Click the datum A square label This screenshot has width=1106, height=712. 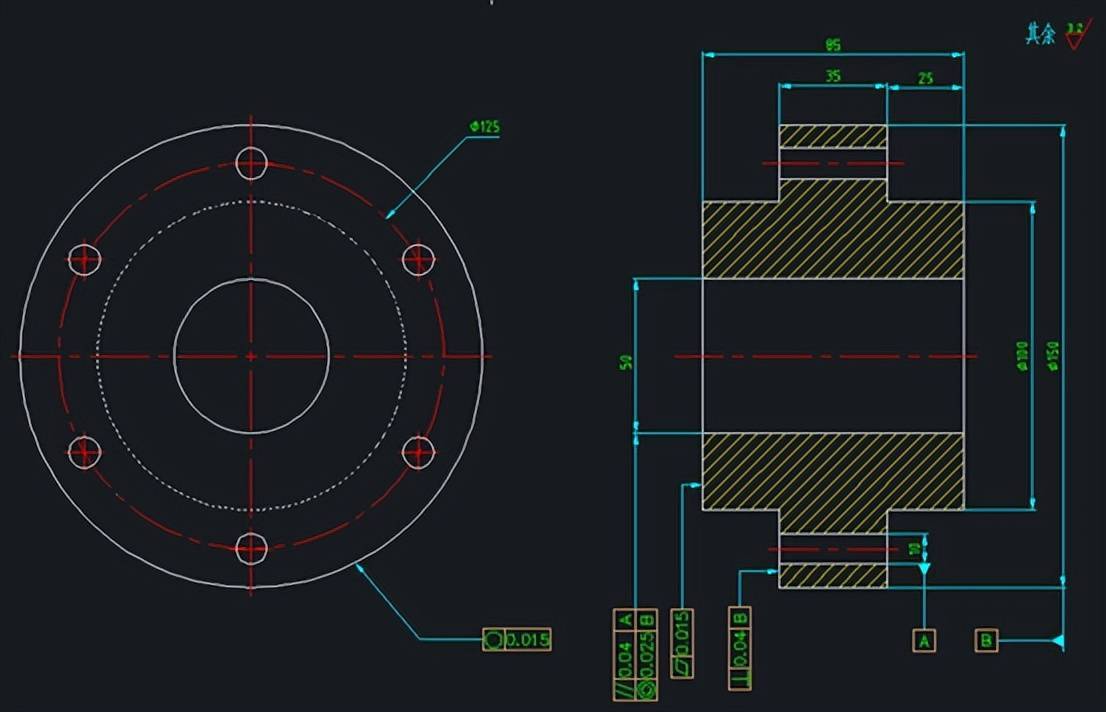[924, 641]
